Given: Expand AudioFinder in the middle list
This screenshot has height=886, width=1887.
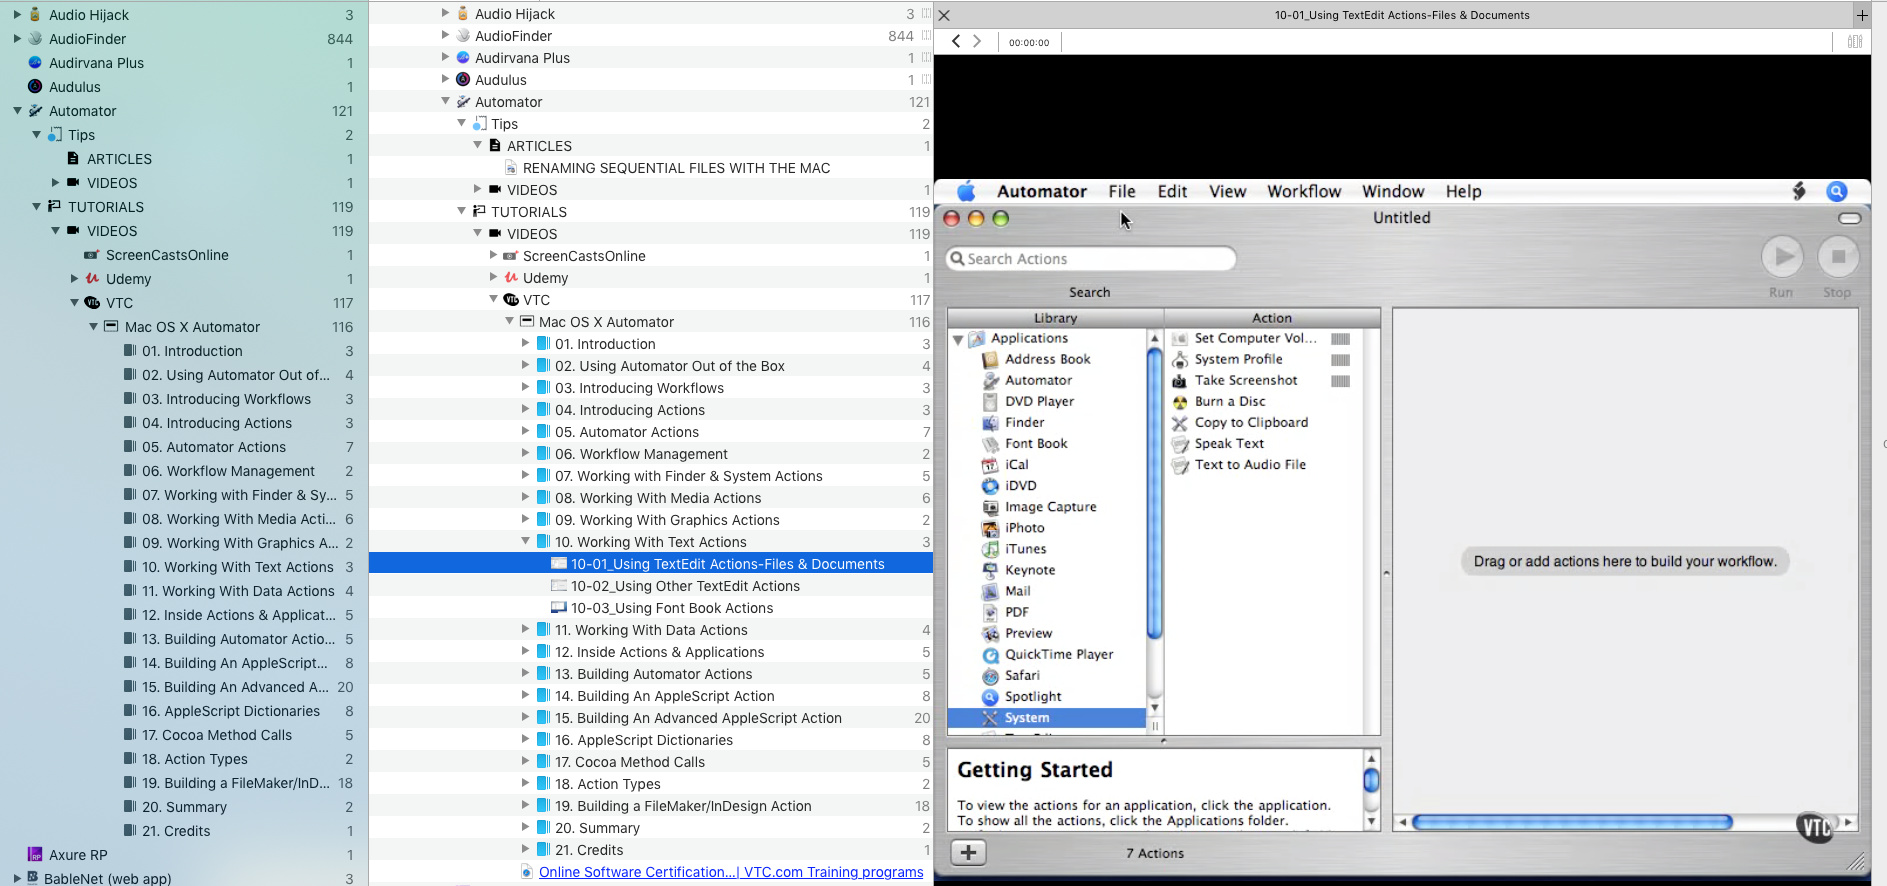Looking at the screenshot, I should coord(446,36).
